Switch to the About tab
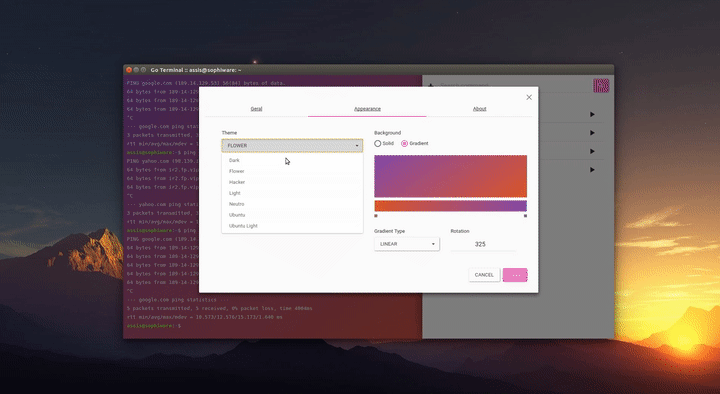Viewport: 720px width, 394px height. [479, 109]
